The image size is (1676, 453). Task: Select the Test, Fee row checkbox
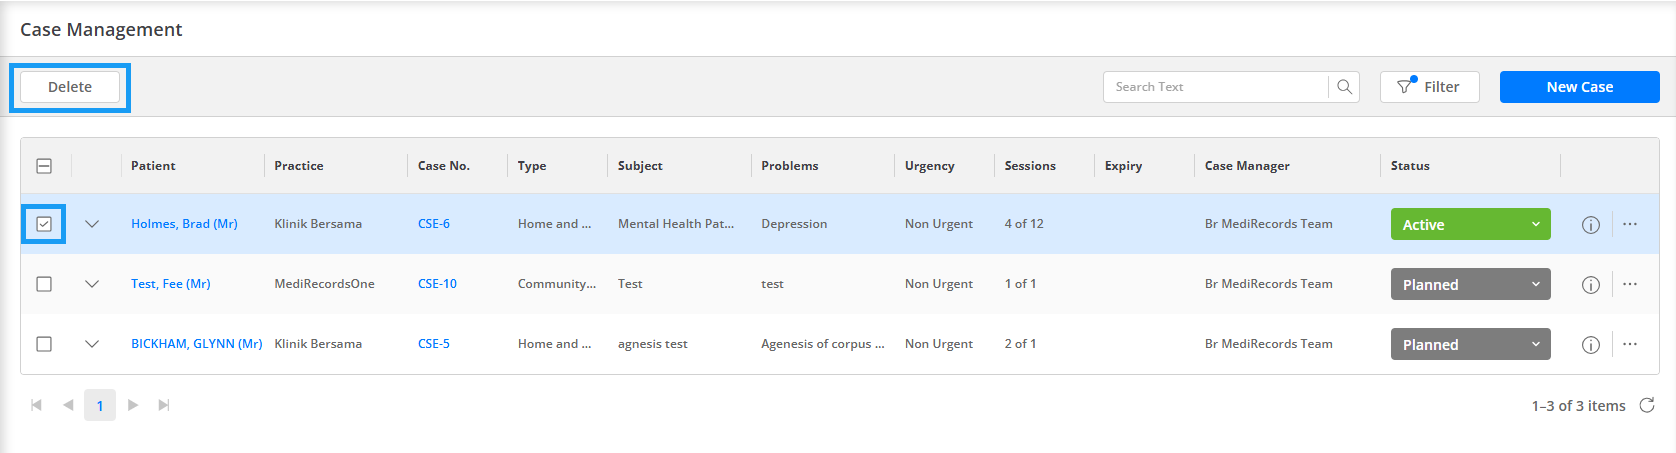[x=44, y=284]
